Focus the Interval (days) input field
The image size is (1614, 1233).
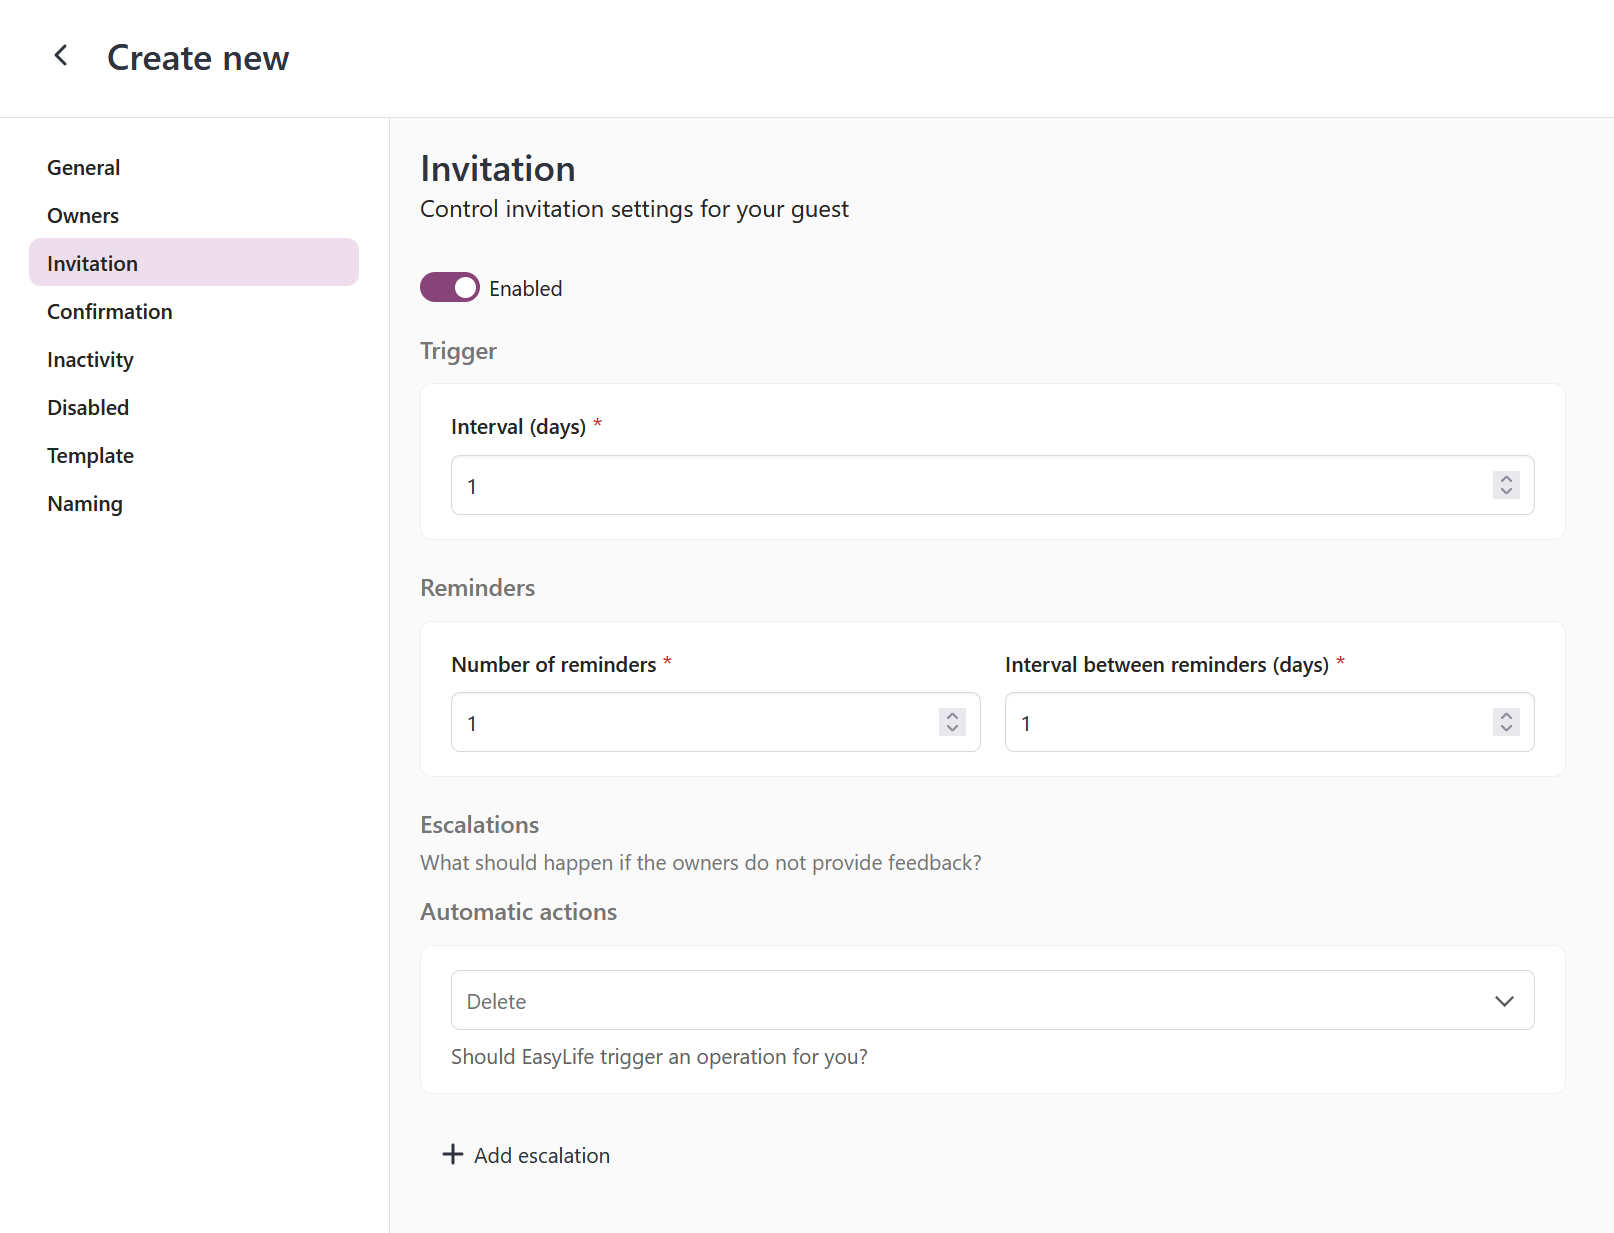pyautogui.click(x=960, y=486)
